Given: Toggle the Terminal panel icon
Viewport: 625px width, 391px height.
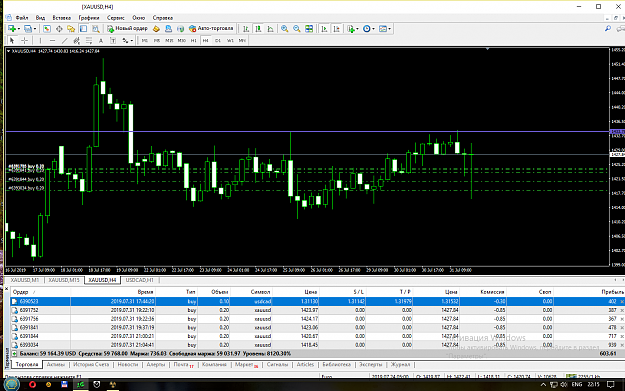Looking at the screenshot, I should point(83,29).
